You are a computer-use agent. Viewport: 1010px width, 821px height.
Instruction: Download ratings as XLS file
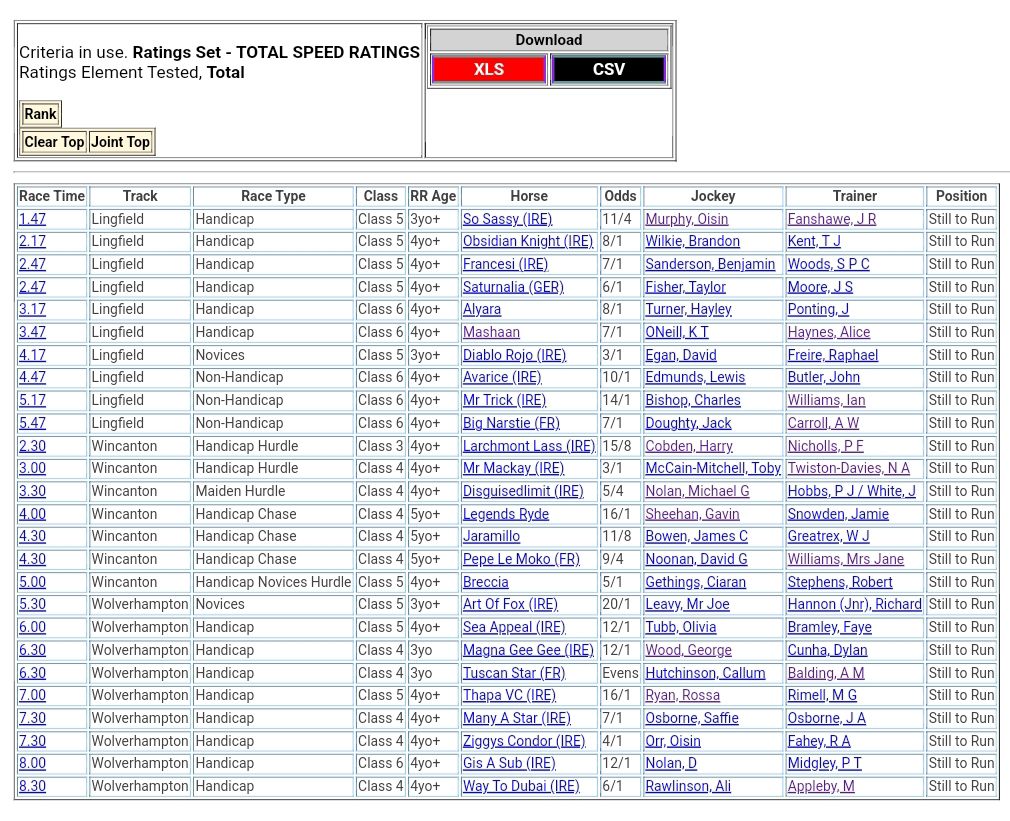(488, 69)
